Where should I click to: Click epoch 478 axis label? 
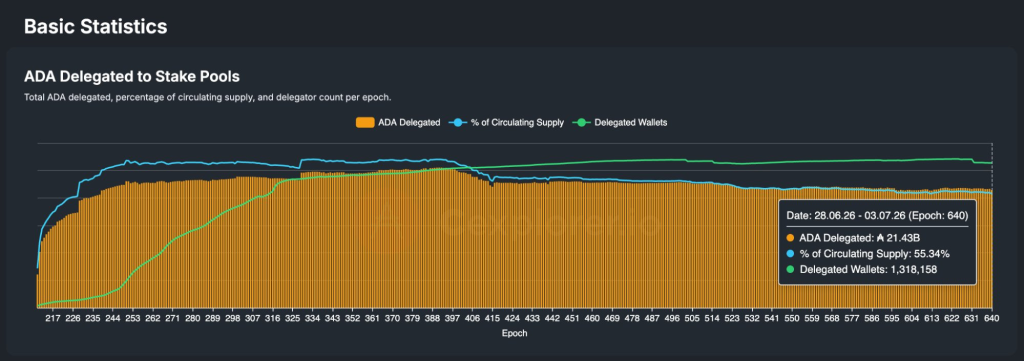[632, 319]
